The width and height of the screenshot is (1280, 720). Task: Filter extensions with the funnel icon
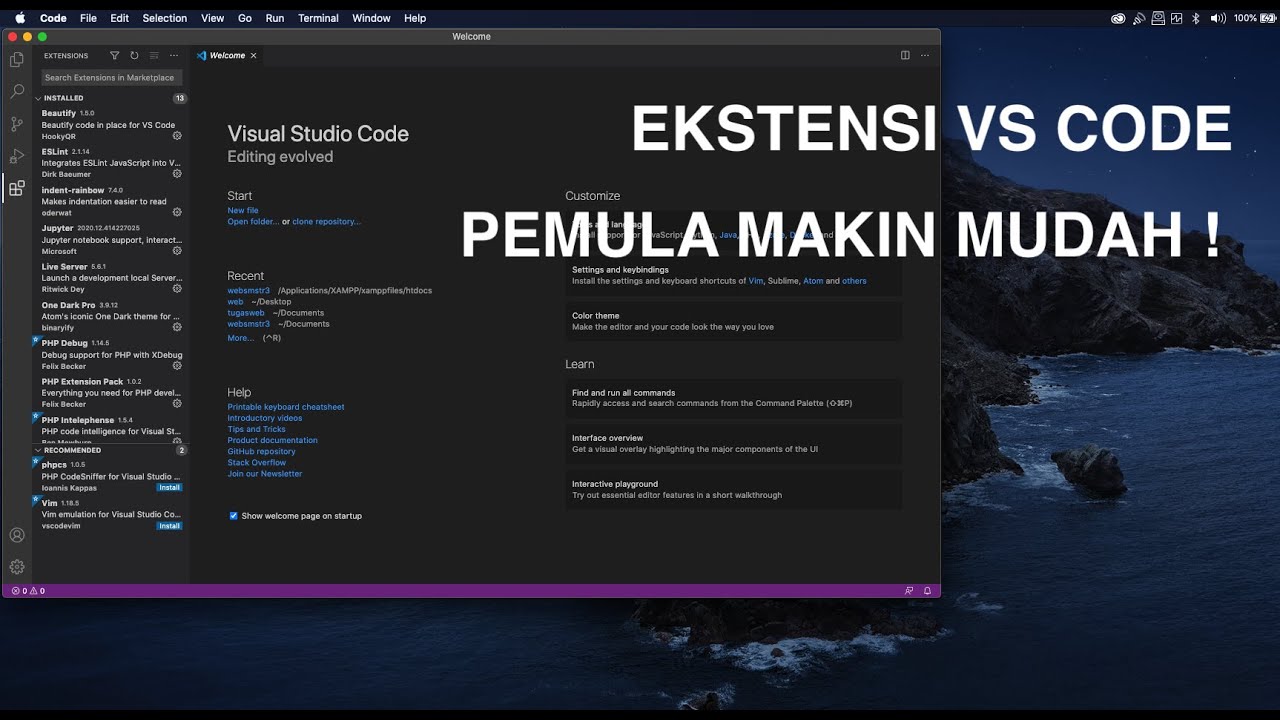coord(114,56)
